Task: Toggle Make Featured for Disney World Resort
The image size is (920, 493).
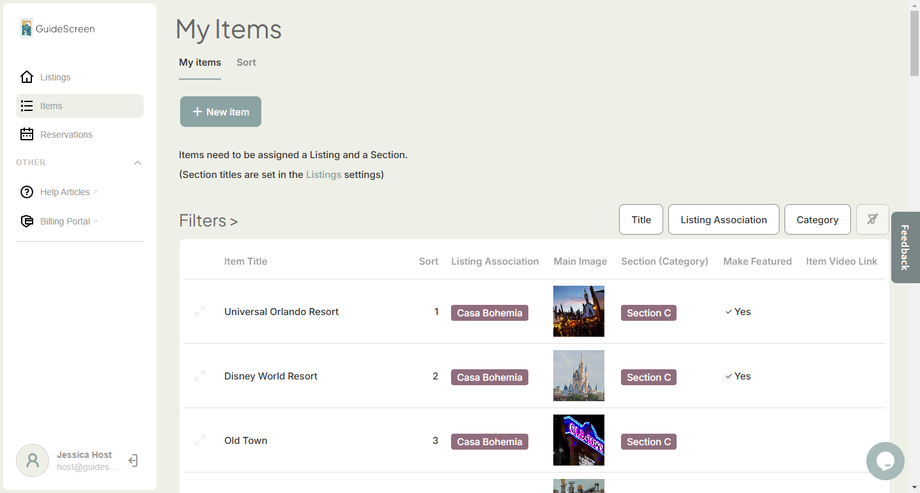Action: click(738, 377)
